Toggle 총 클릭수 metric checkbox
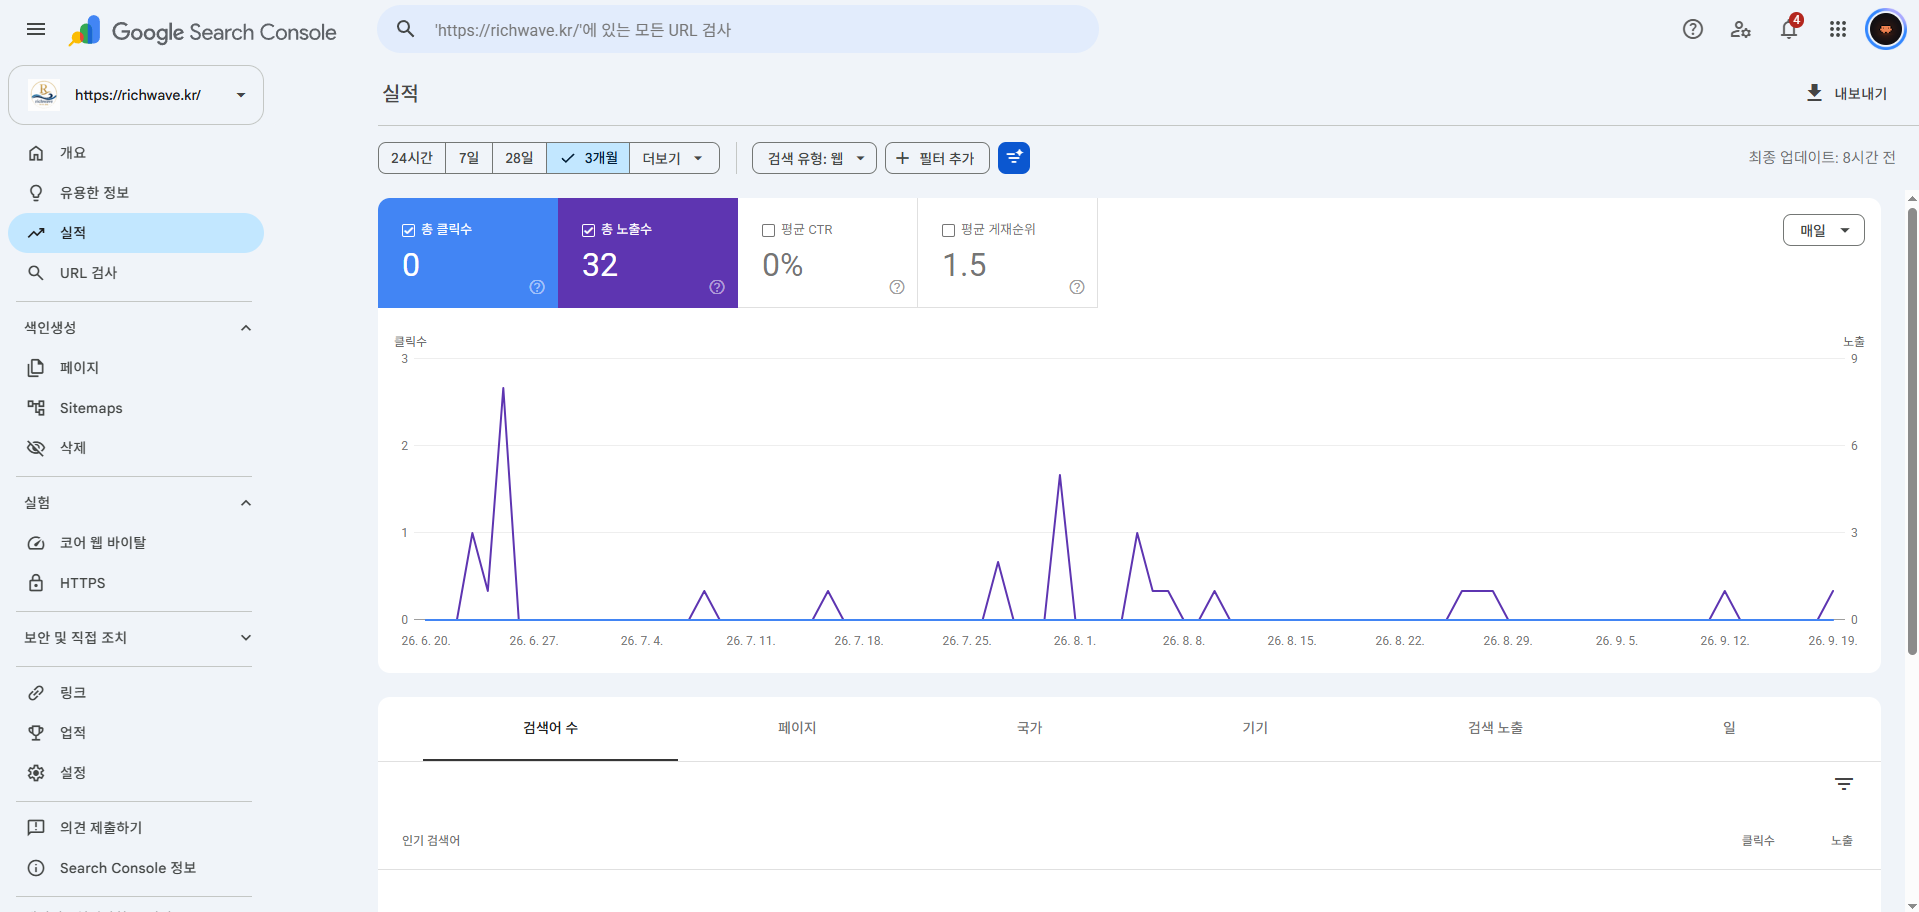1919x912 pixels. coord(408,230)
